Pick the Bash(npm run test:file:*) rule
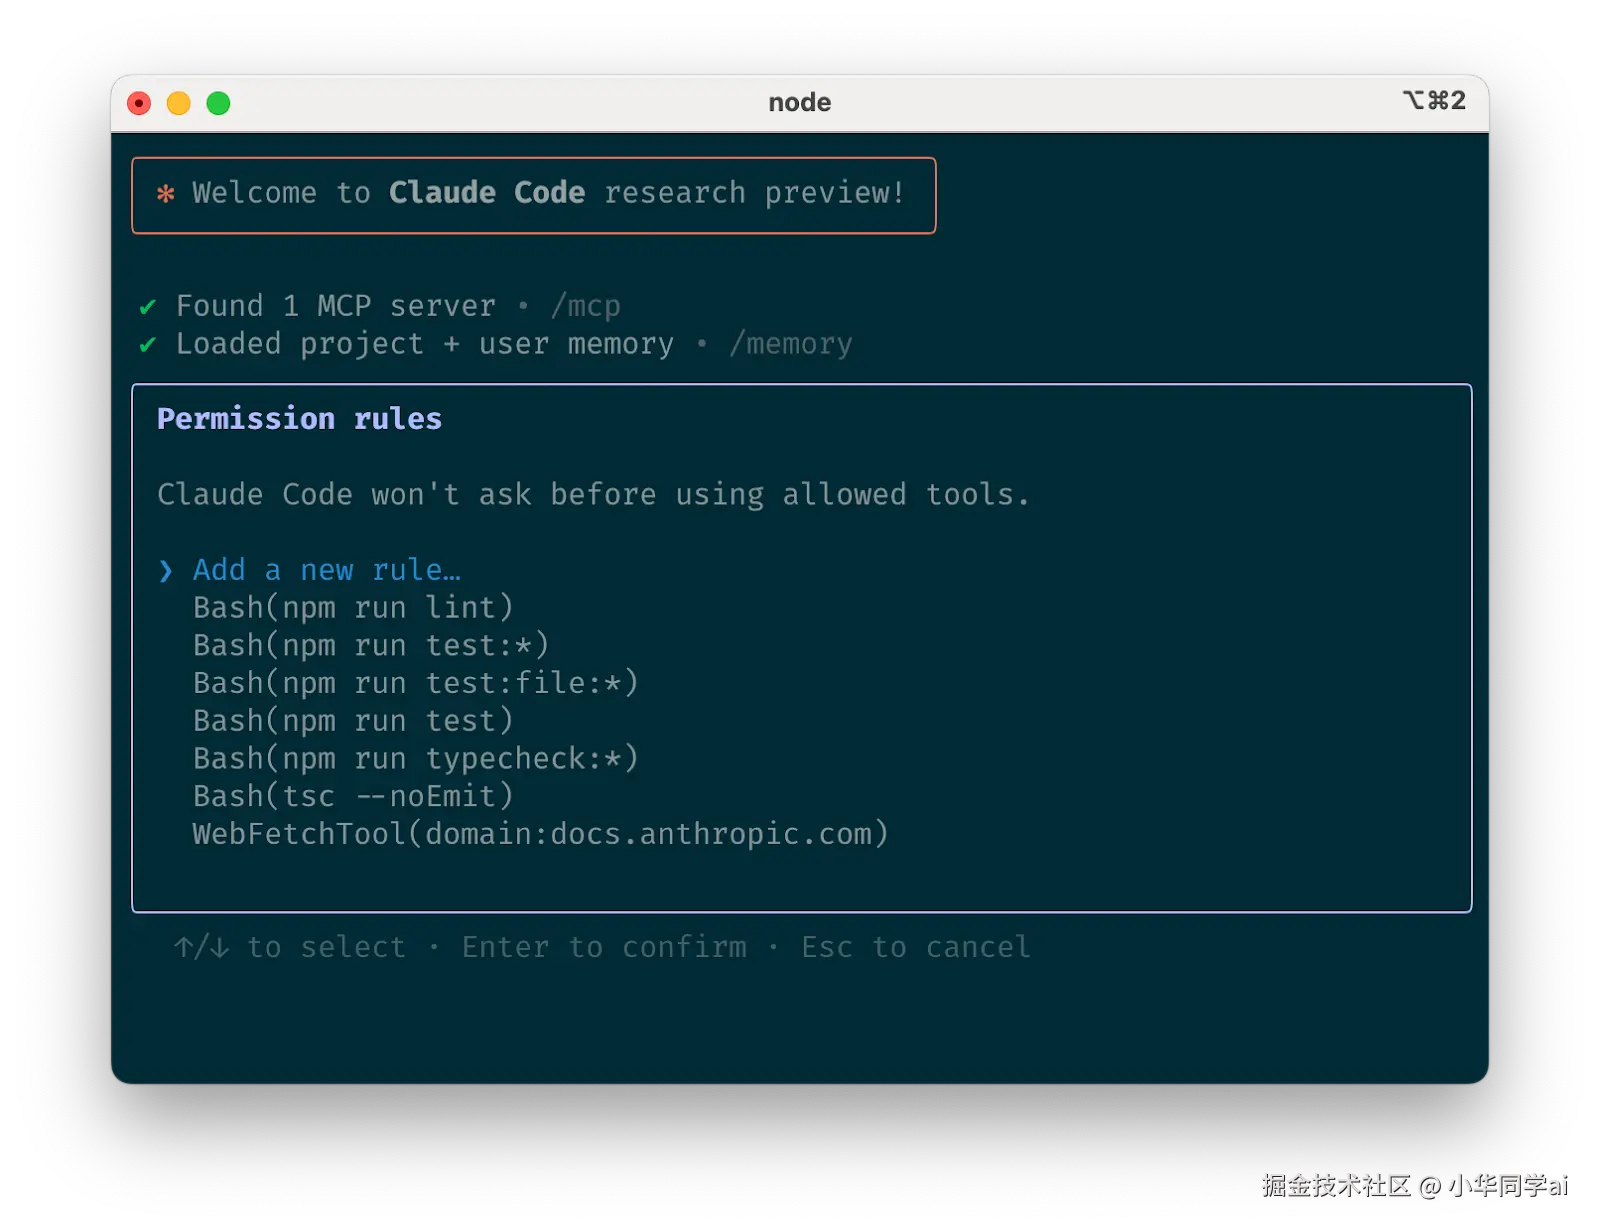This screenshot has height=1231, width=1600. [x=415, y=683]
